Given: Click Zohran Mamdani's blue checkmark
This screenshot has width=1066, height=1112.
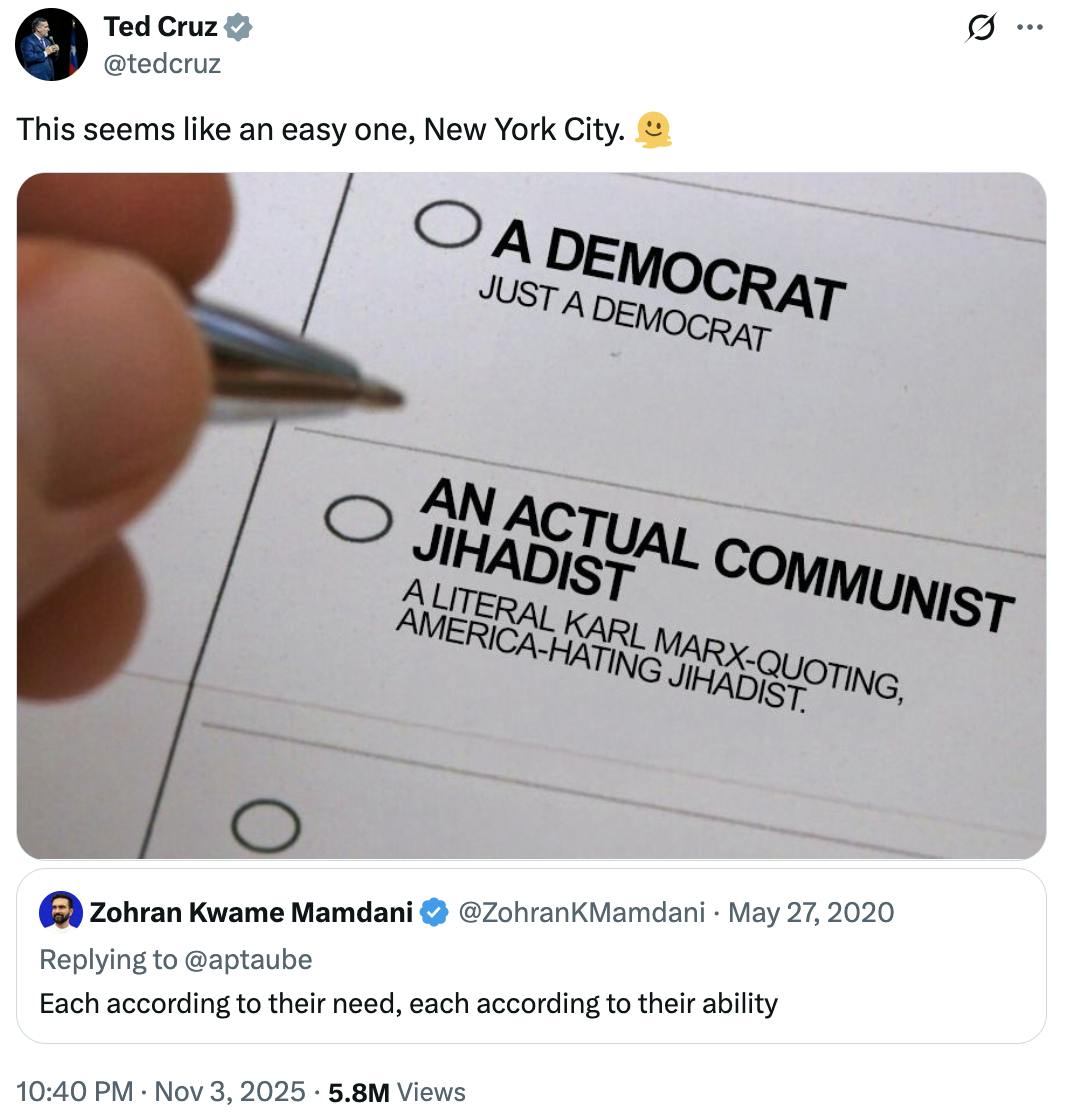Looking at the screenshot, I should [432, 912].
